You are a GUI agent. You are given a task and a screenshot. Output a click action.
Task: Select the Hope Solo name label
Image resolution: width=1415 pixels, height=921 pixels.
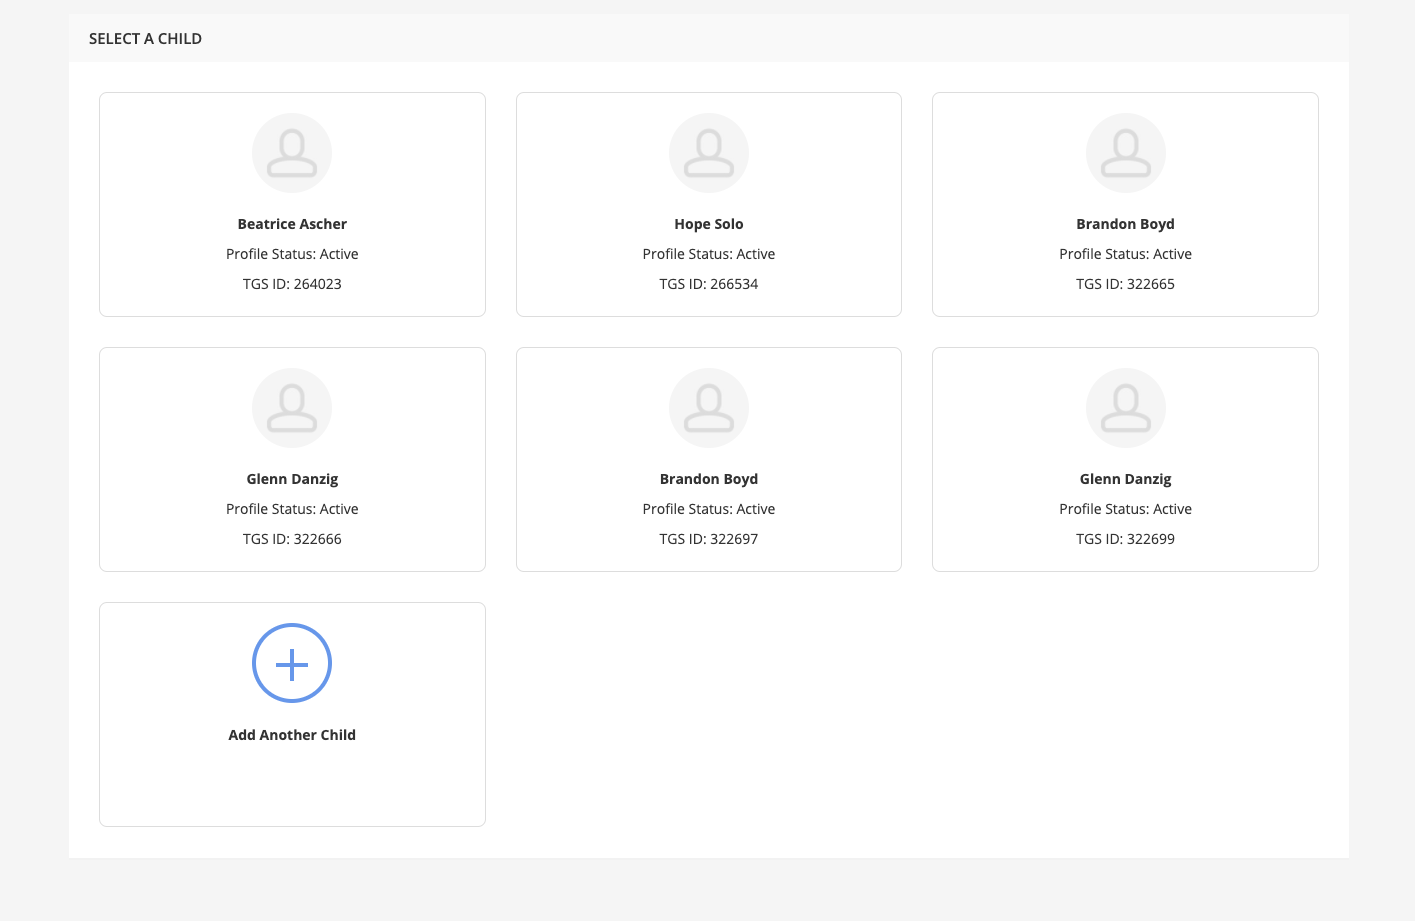pyautogui.click(x=708, y=224)
